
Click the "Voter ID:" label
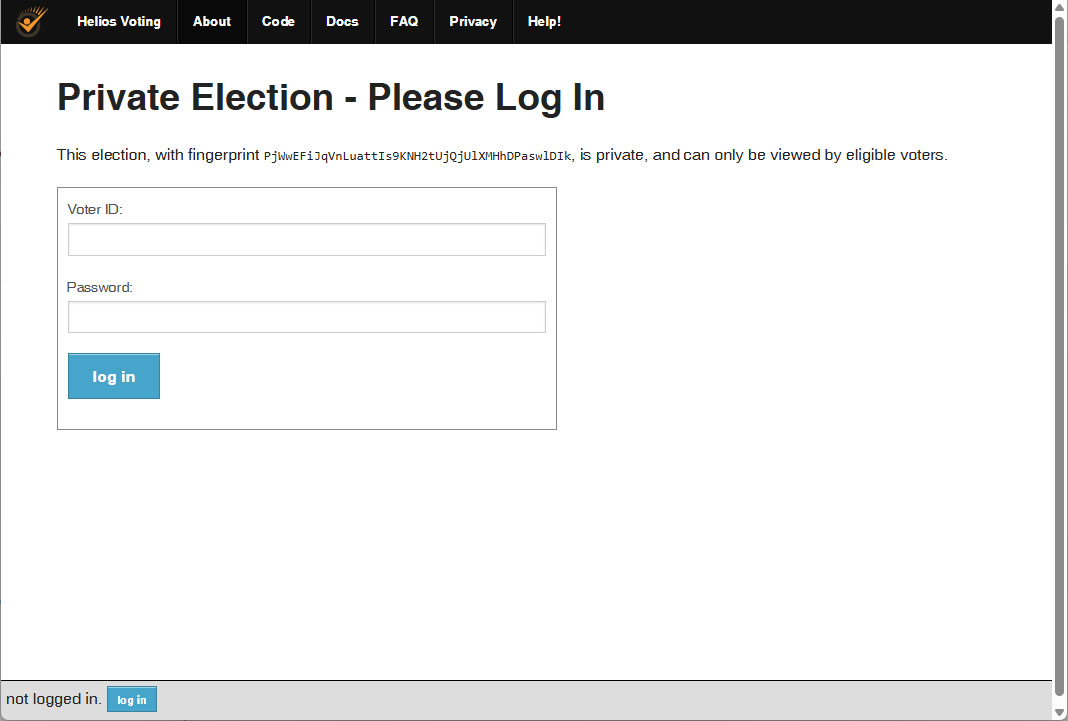pyautogui.click(x=95, y=209)
